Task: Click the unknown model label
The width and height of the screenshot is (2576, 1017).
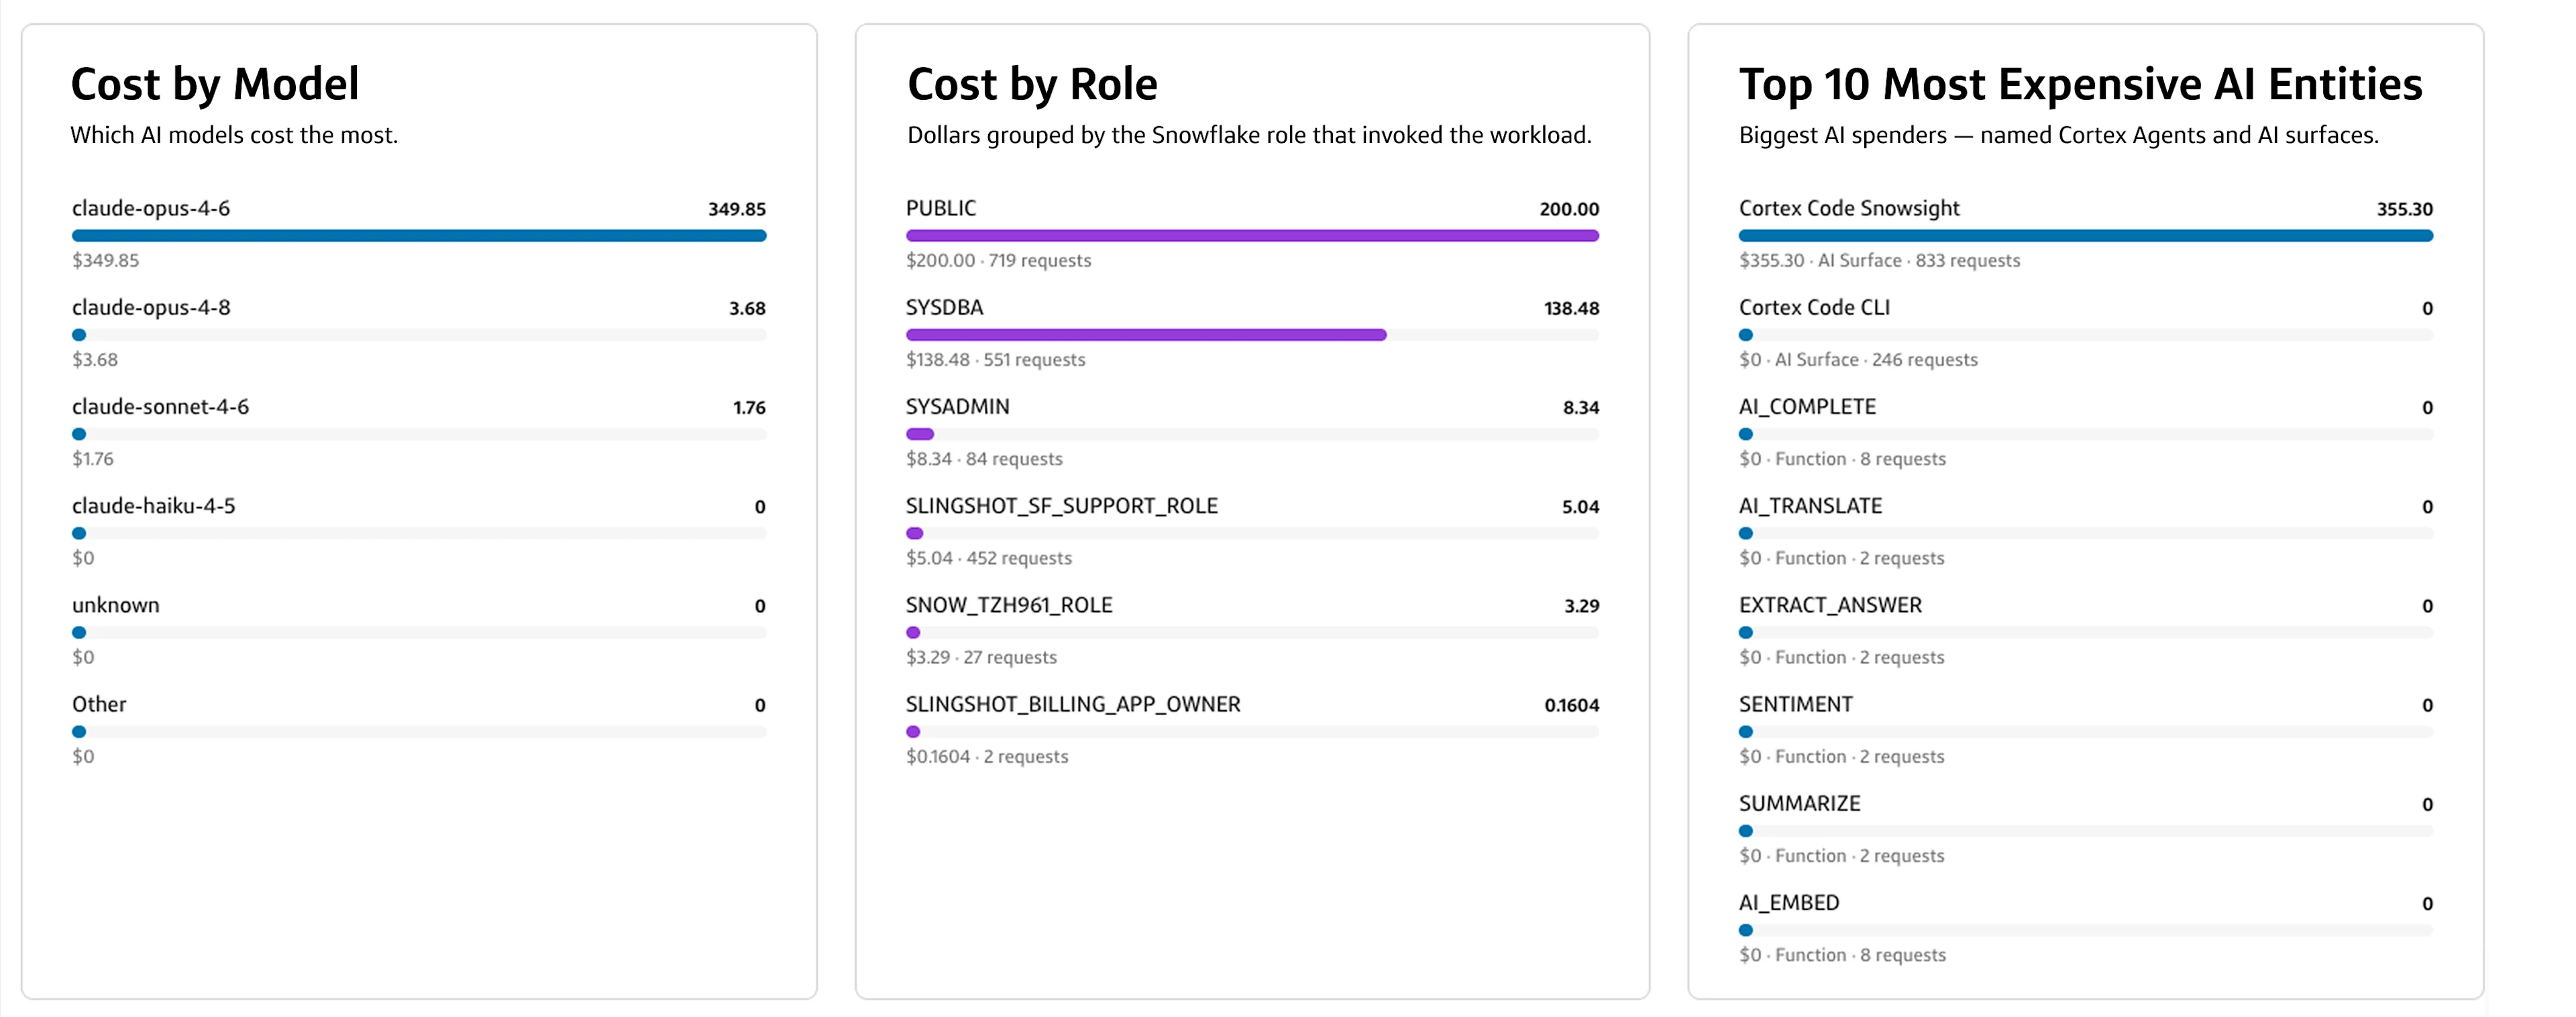Action: tap(116, 605)
